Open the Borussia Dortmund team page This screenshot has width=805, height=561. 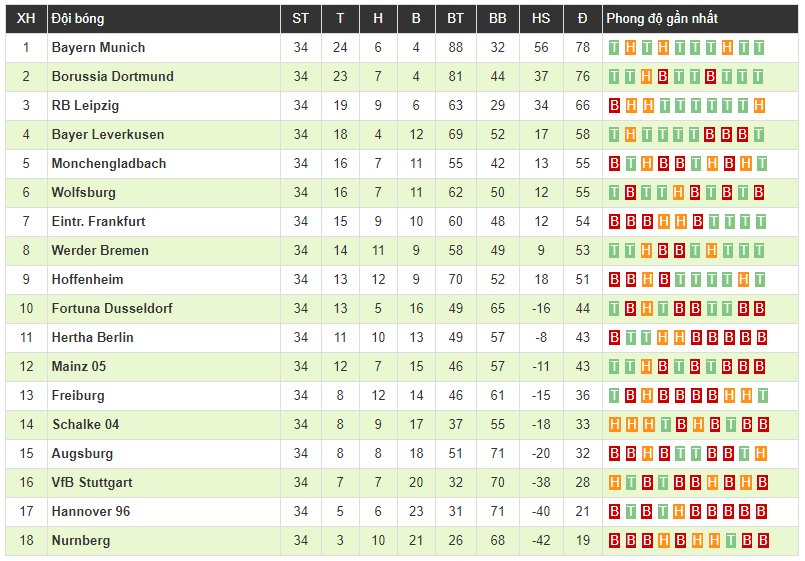pos(112,77)
